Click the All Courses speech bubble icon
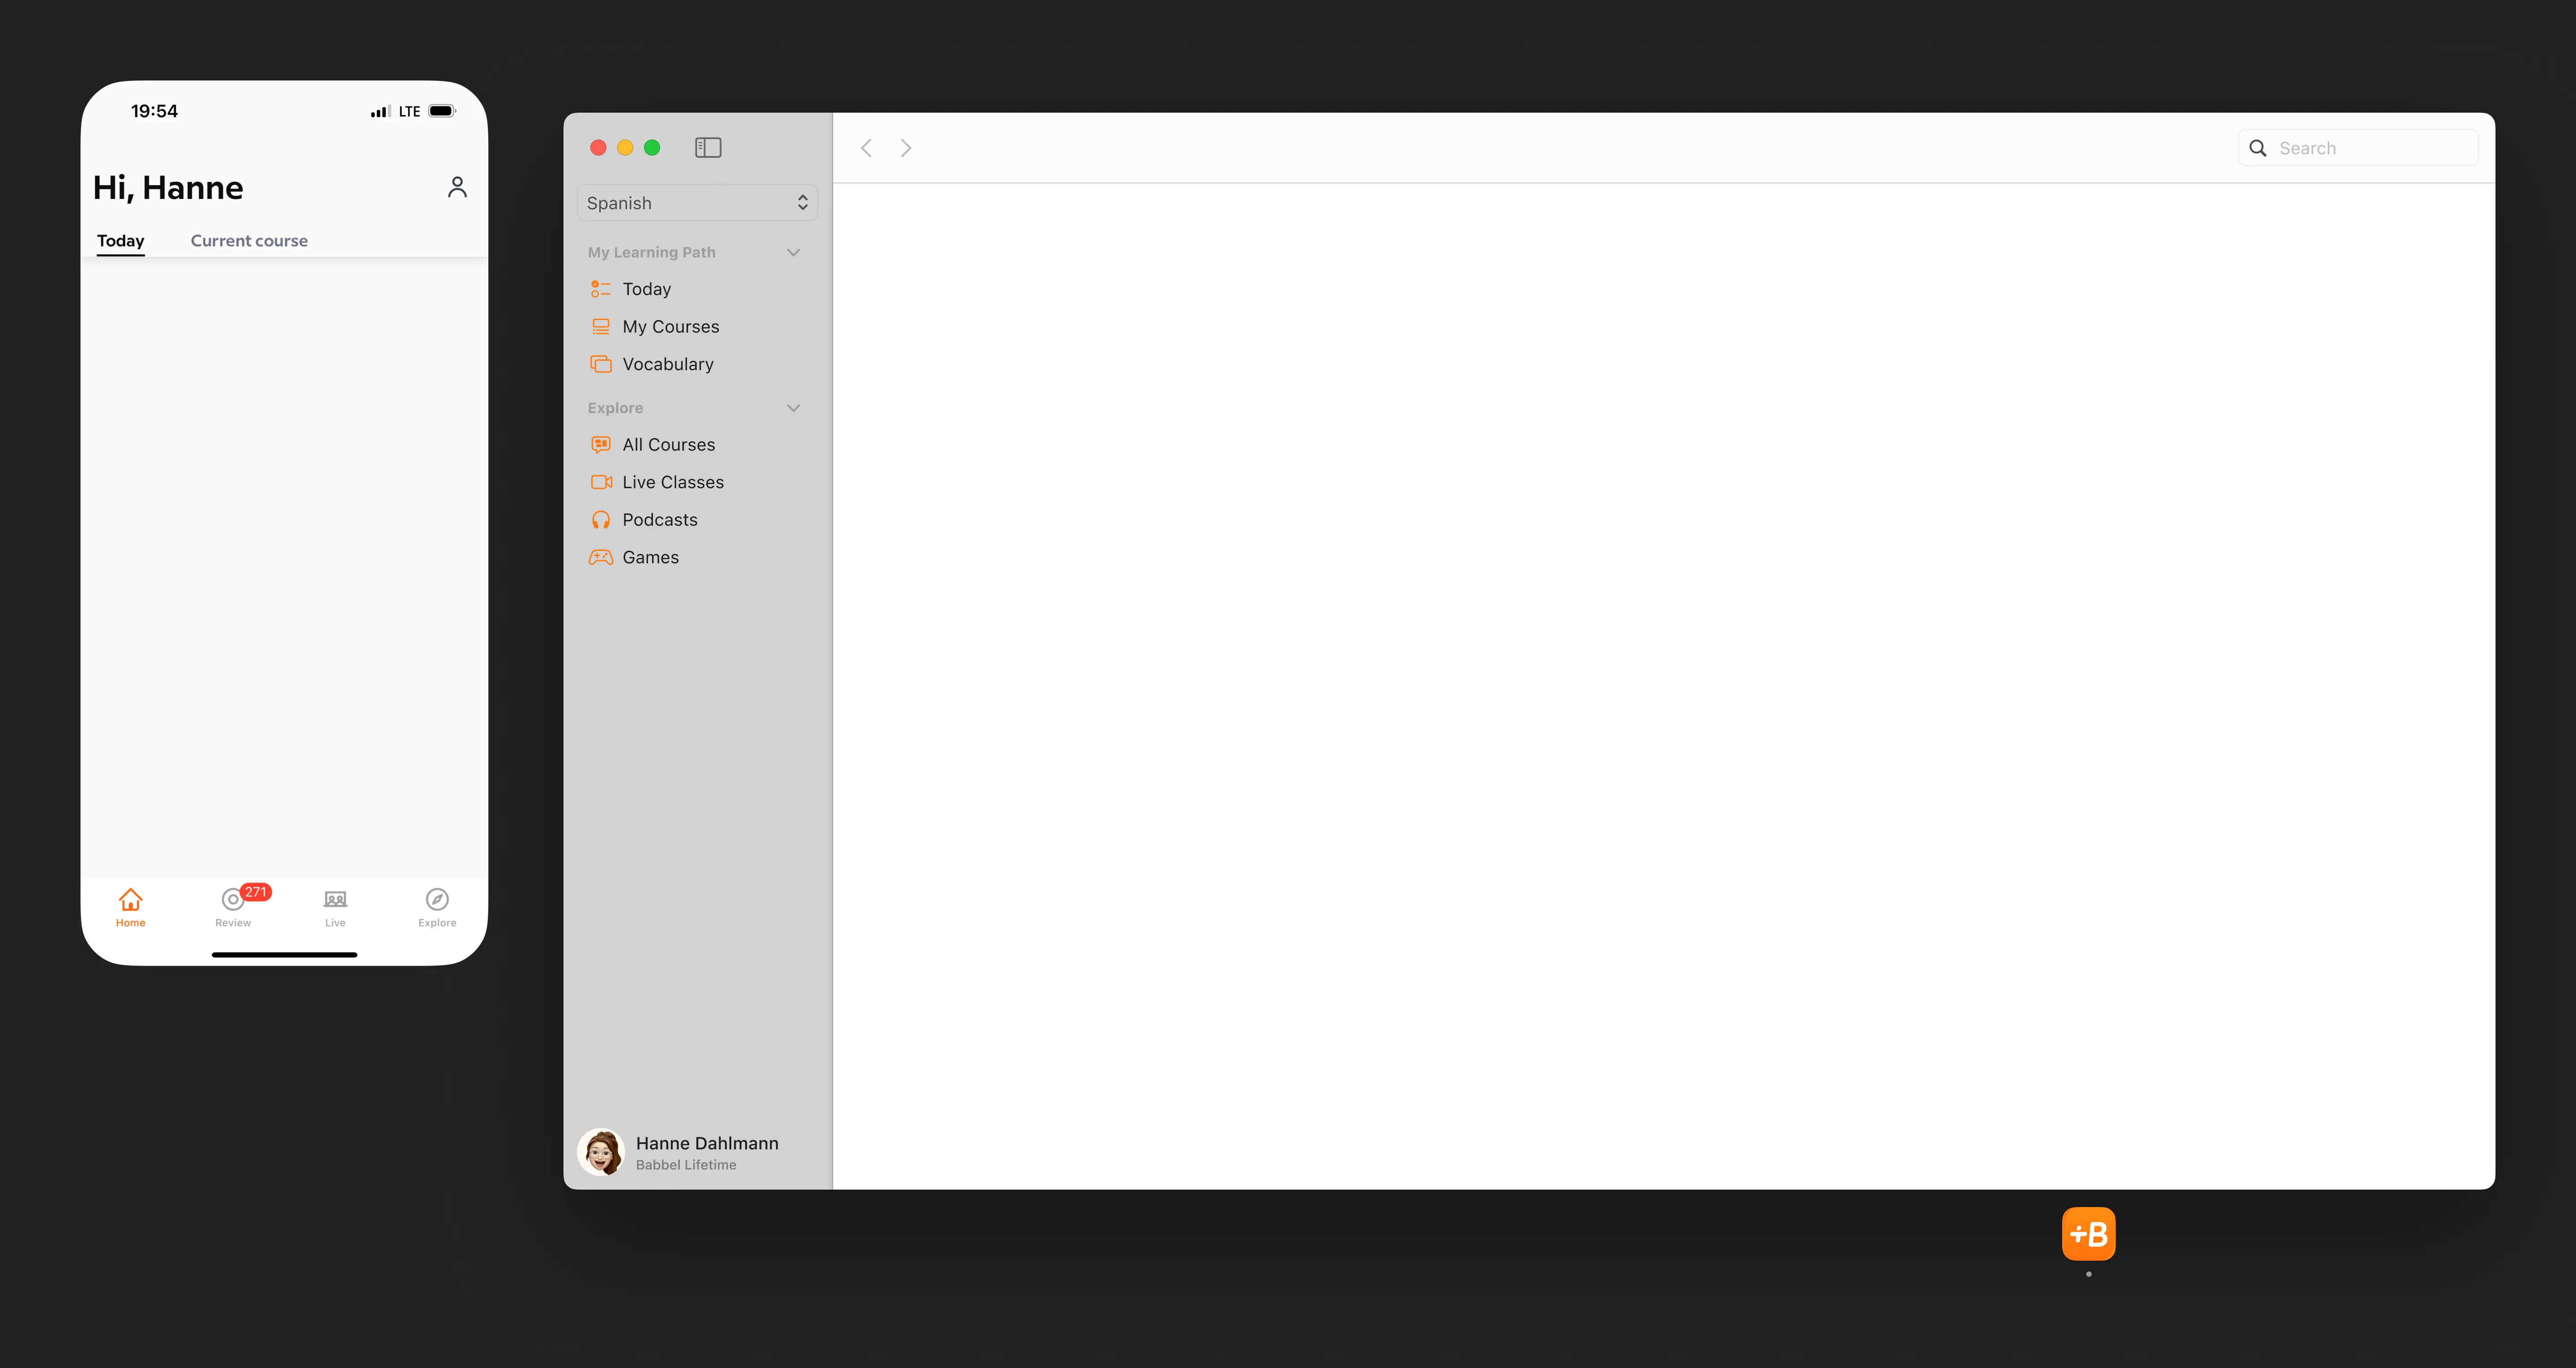Viewport: 2576px width, 1368px height. coord(601,445)
